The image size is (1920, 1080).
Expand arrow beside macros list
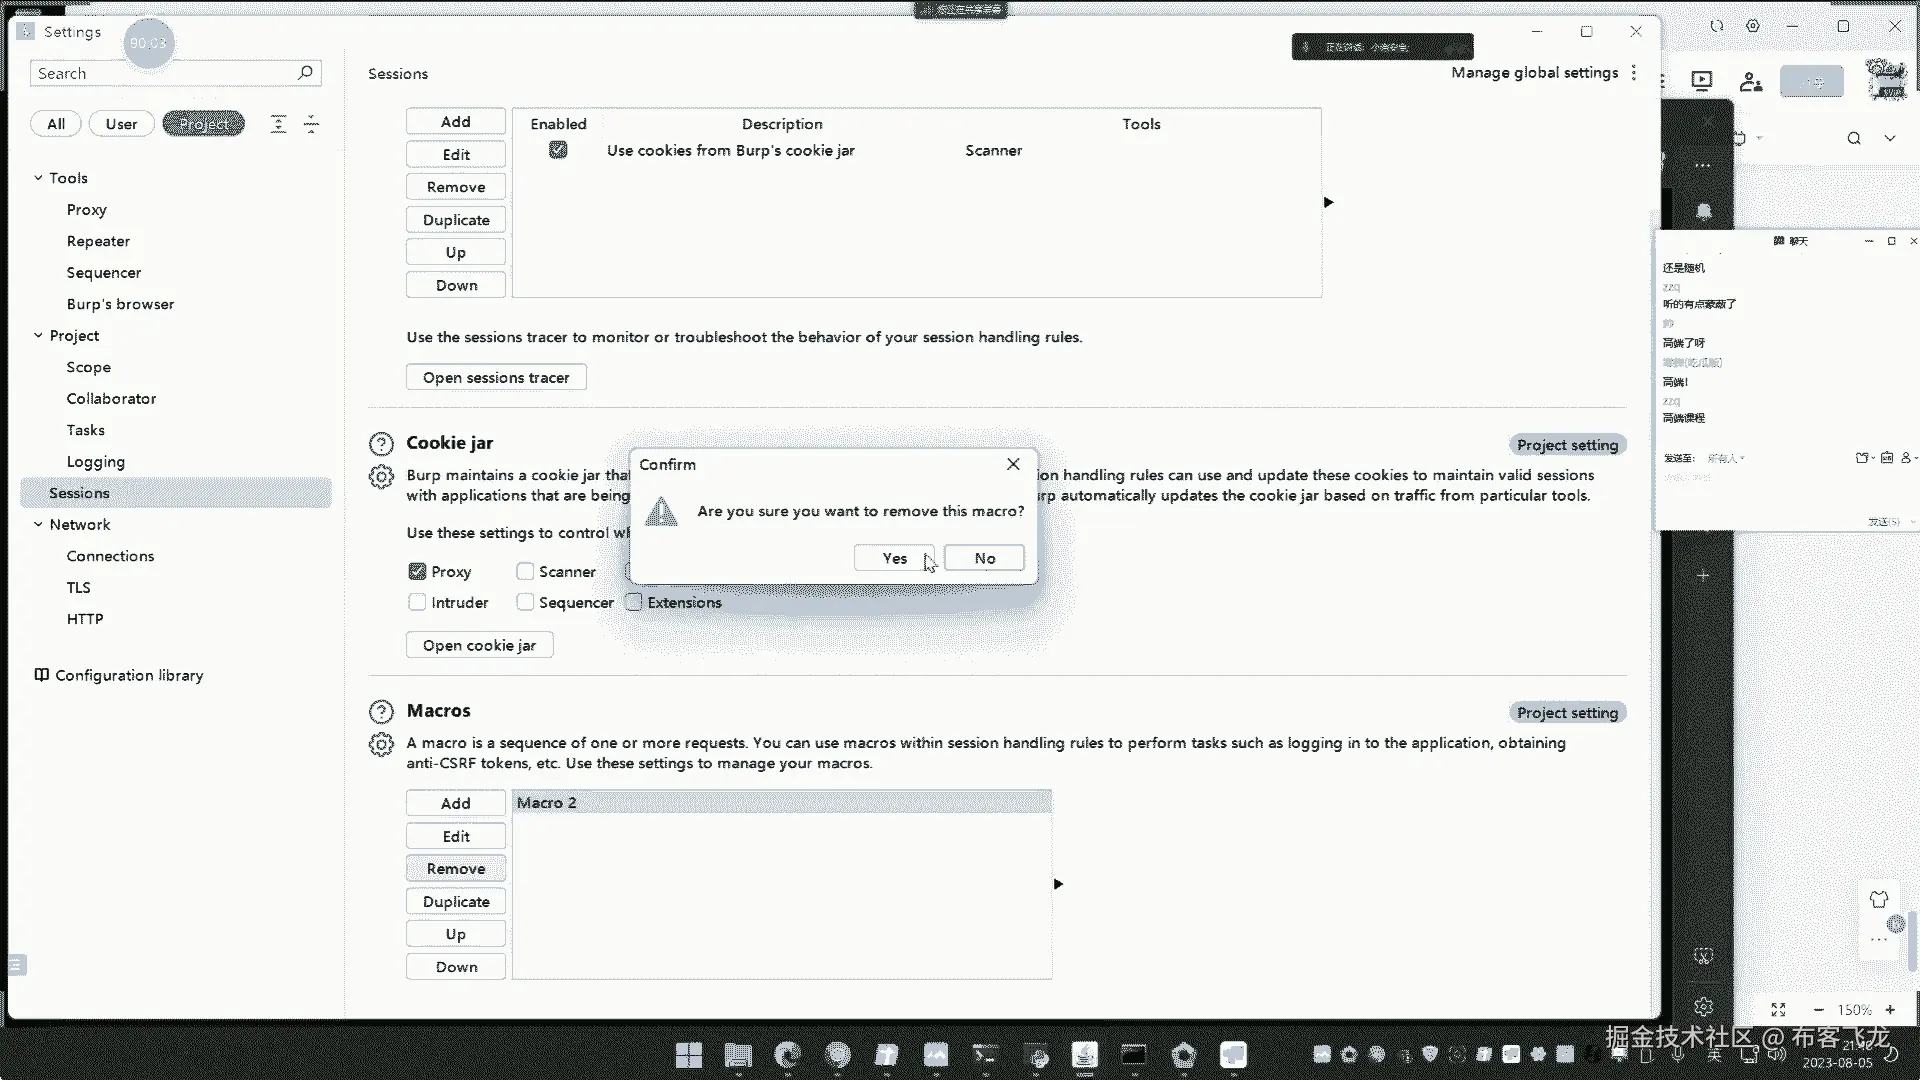point(1058,884)
